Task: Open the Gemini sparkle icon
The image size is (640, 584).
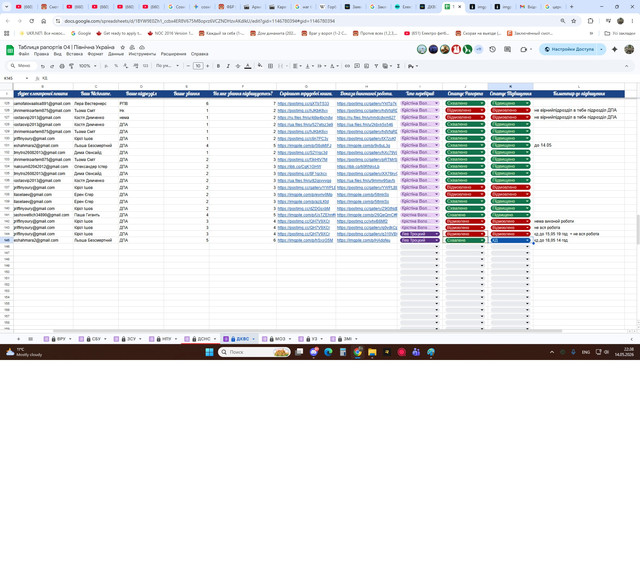Action: (x=614, y=49)
